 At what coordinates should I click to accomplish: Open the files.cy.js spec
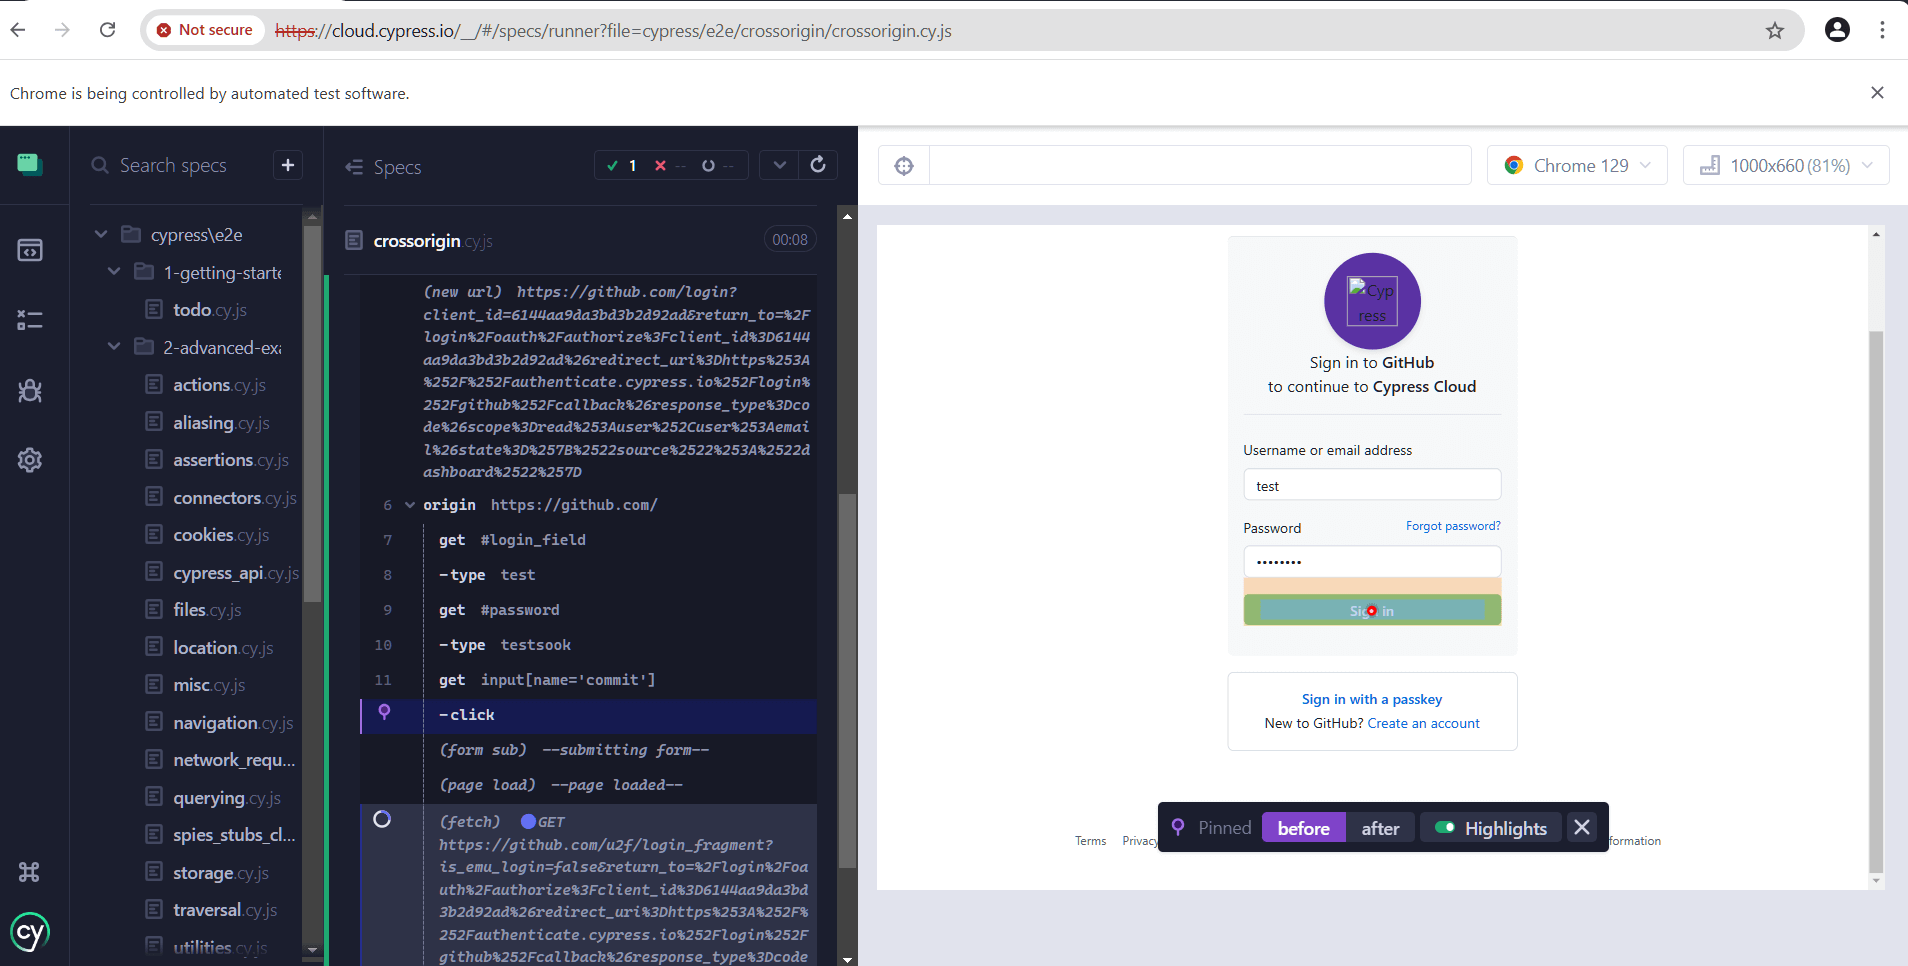207,610
